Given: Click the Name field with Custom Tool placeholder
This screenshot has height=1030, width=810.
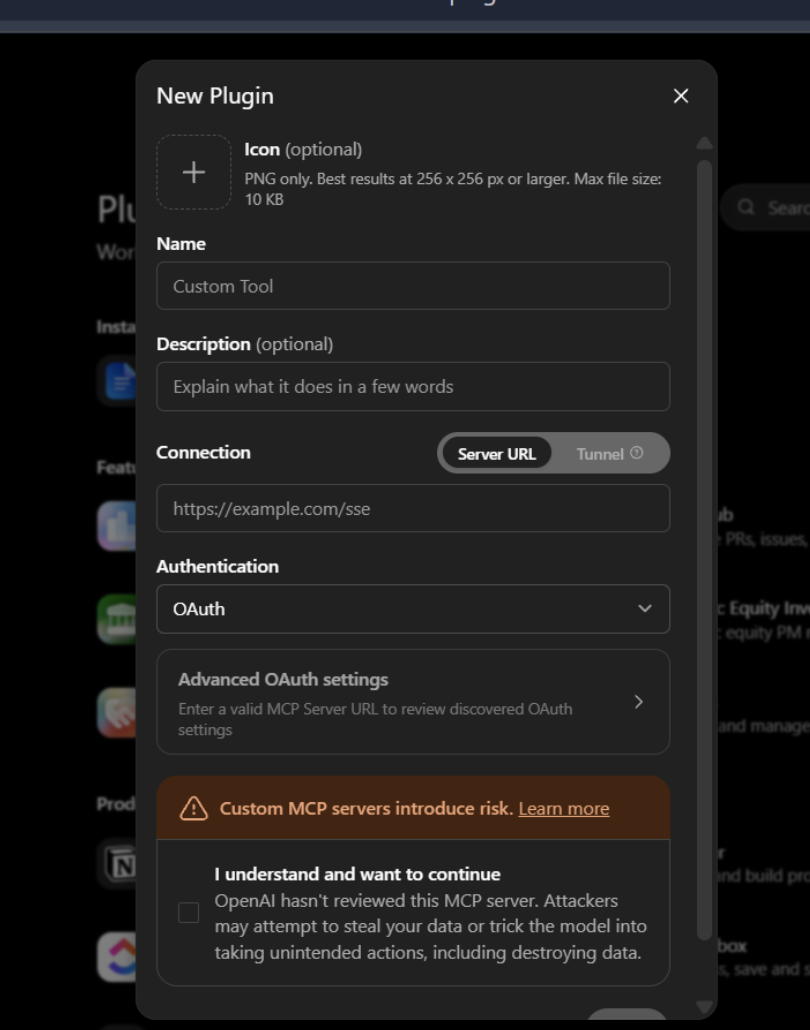Looking at the screenshot, I should pos(413,286).
